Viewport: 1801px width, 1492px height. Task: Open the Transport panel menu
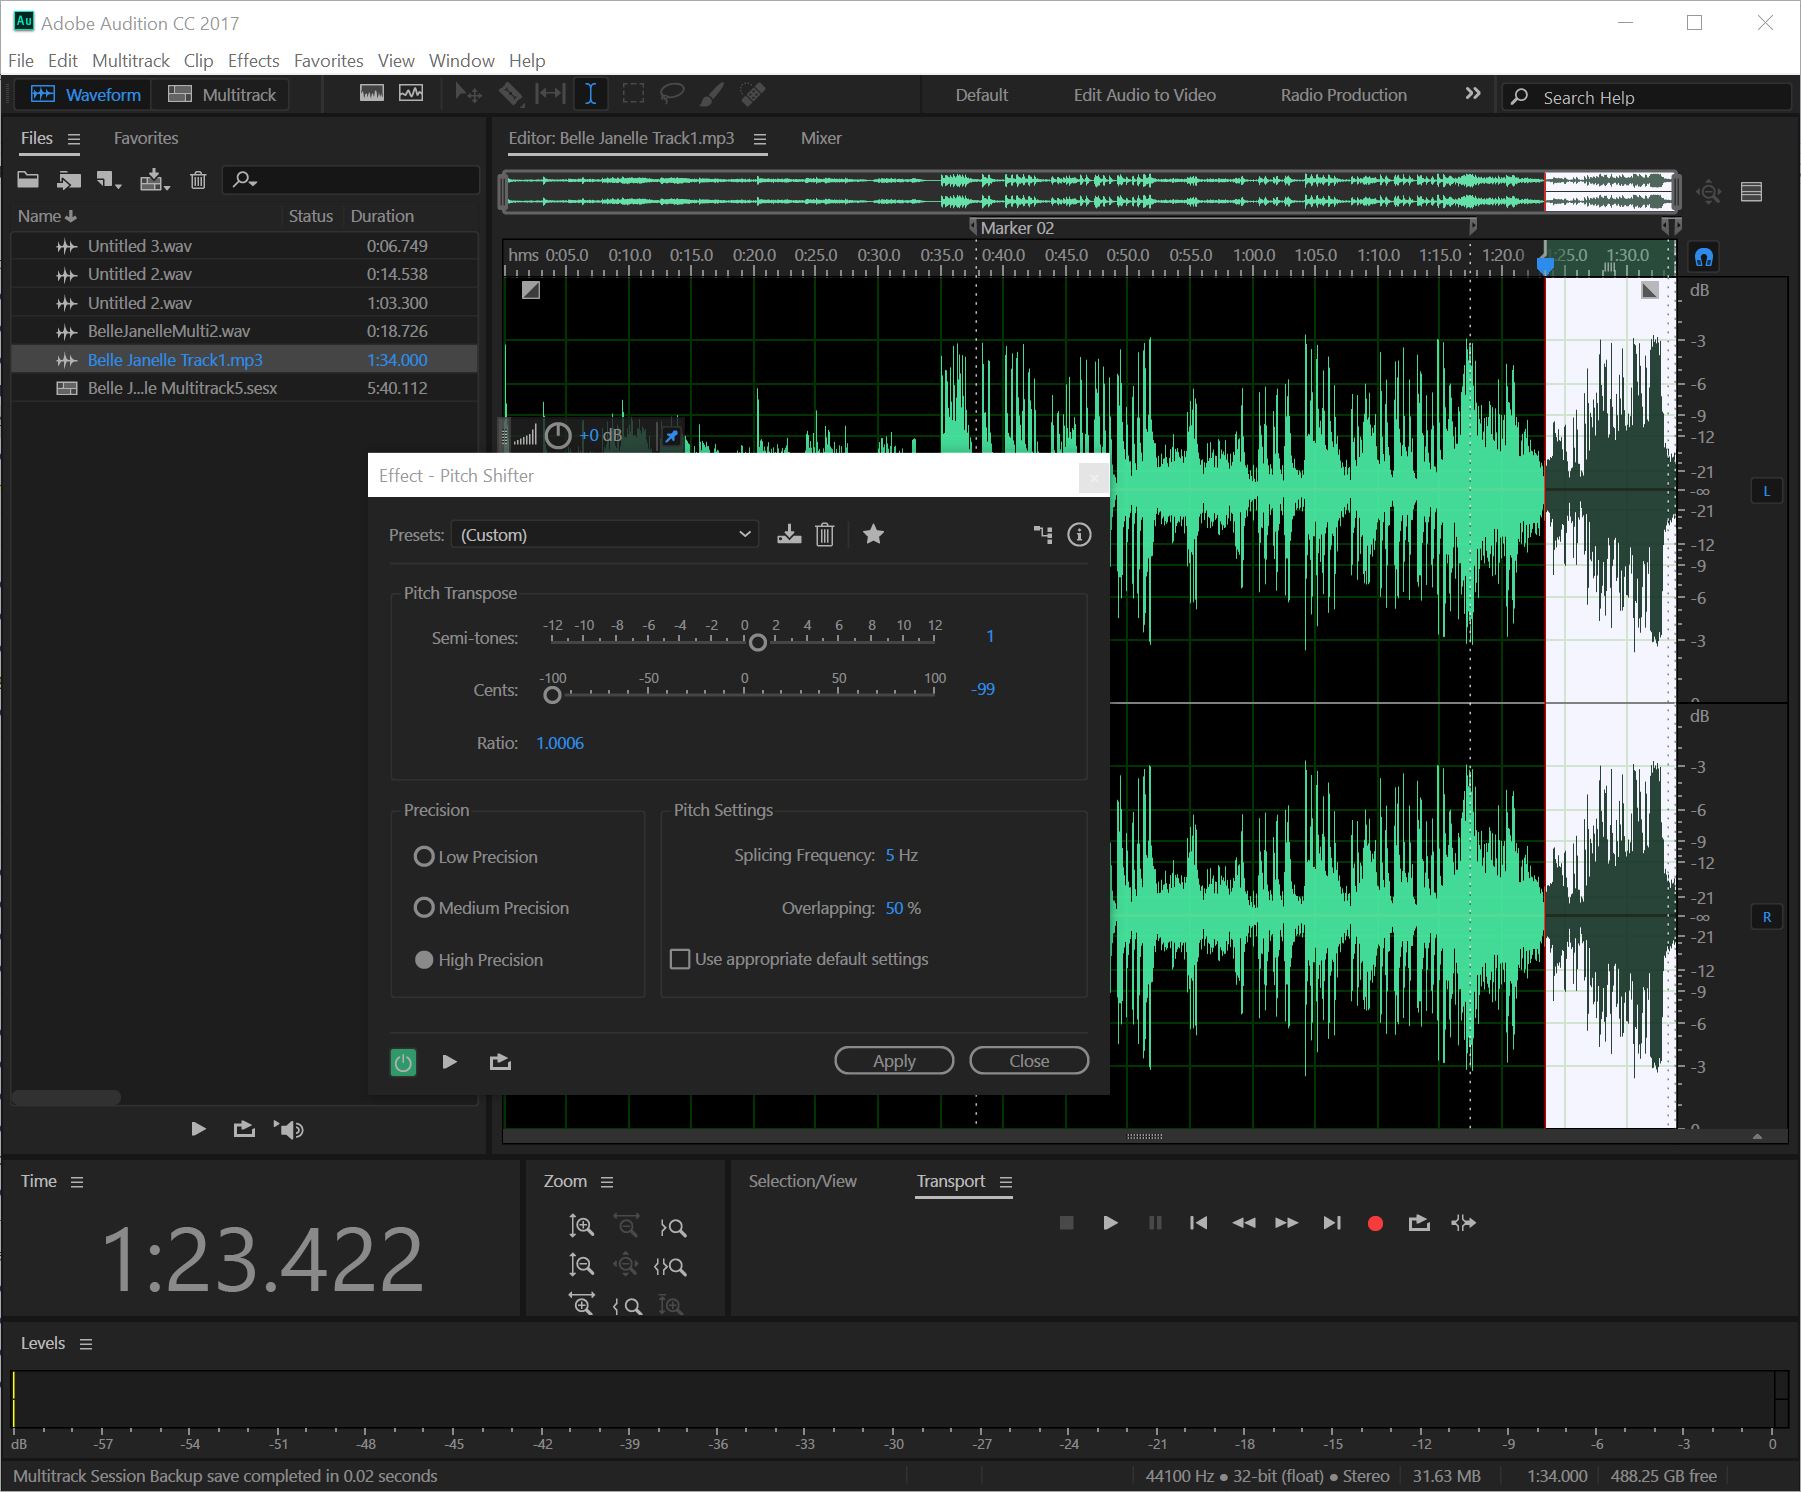click(x=1006, y=1182)
